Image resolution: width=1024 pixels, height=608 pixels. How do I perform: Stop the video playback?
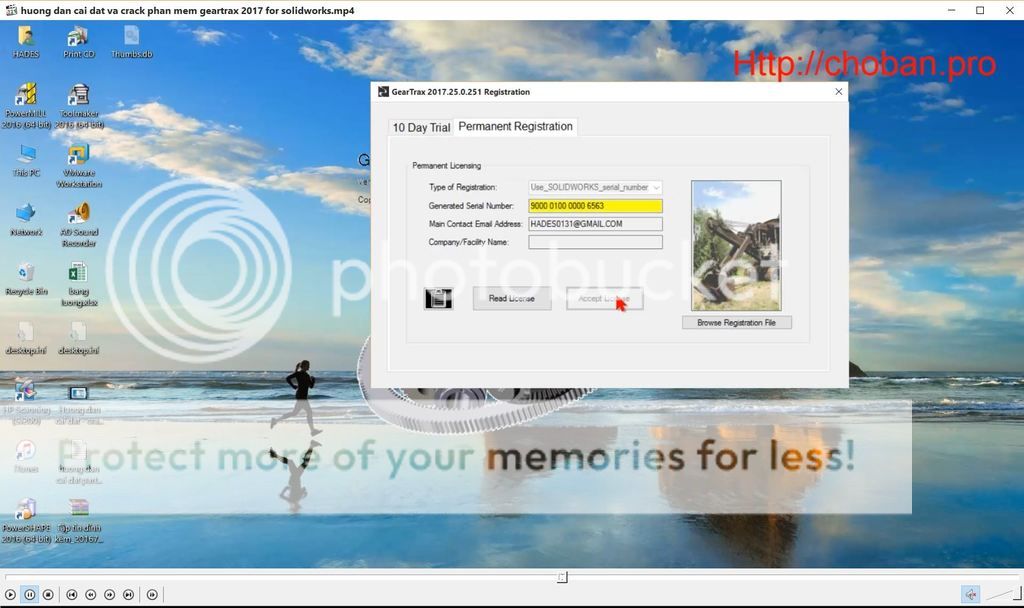[x=48, y=594]
